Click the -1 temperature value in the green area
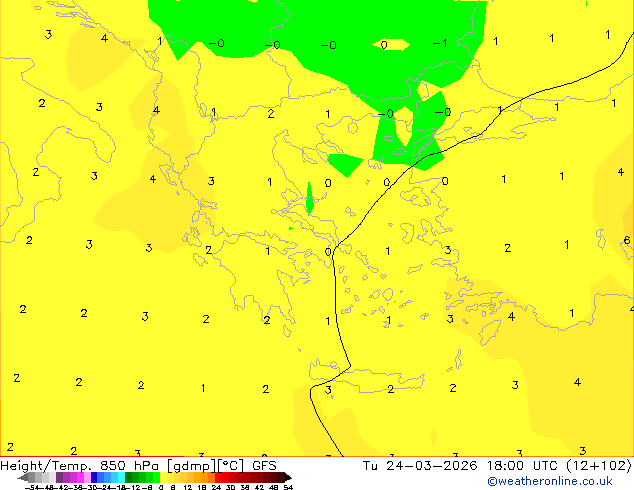This screenshot has width=634, height=490. tap(440, 43)
